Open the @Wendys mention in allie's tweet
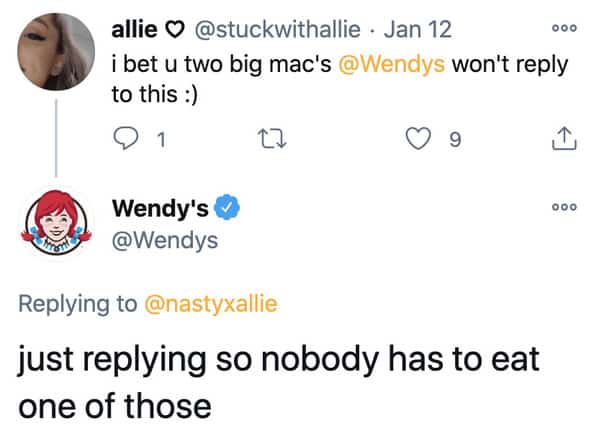 [392, 64]
